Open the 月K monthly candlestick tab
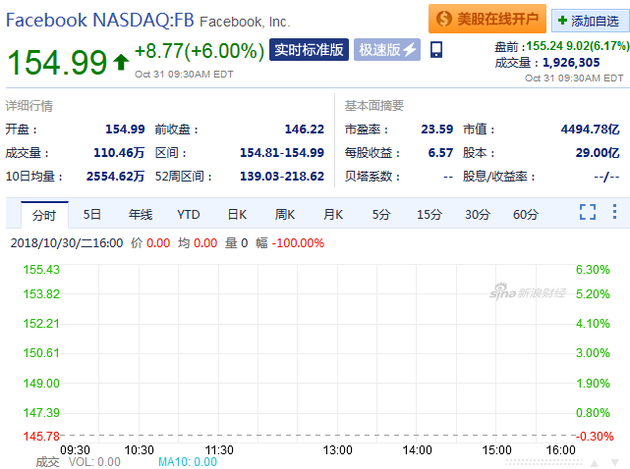The width and height of the screenshot is (630, 469). tap(333, 215)
